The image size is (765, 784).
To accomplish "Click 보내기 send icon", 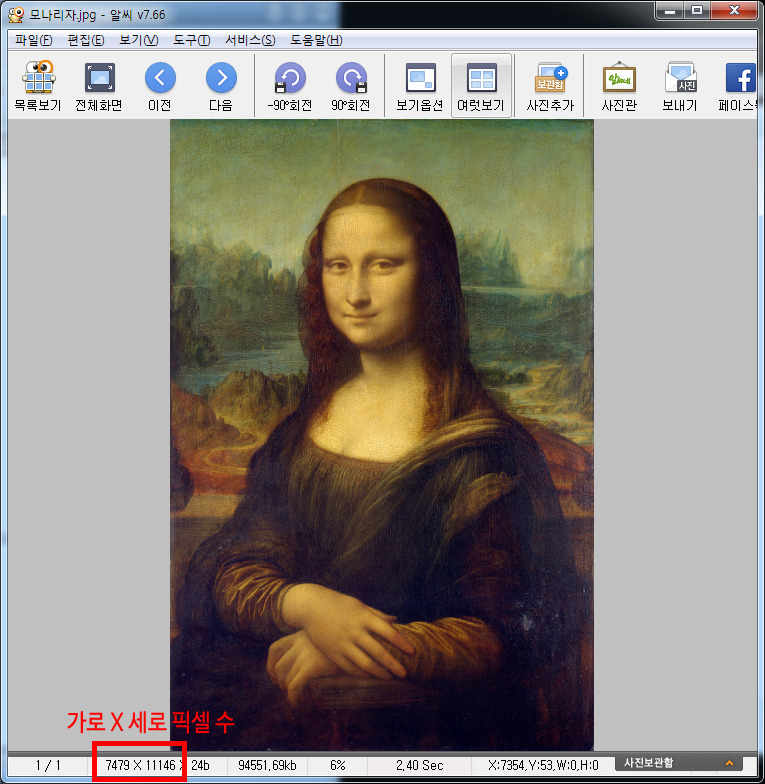I will 680,86.
